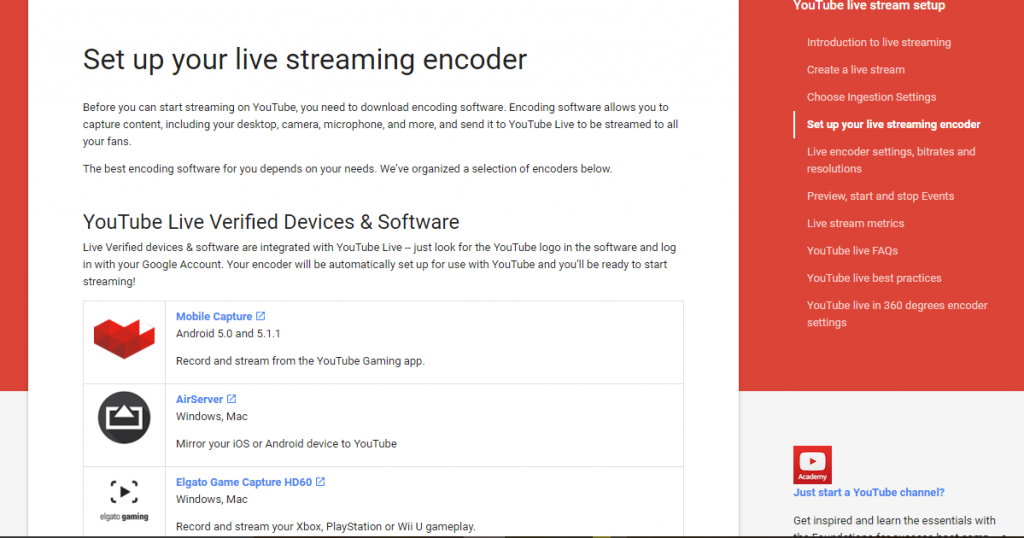Image resolution: width=1024 pixels, height=538 pixels.
Task: Open Create a live stream page
Action: 856,70
